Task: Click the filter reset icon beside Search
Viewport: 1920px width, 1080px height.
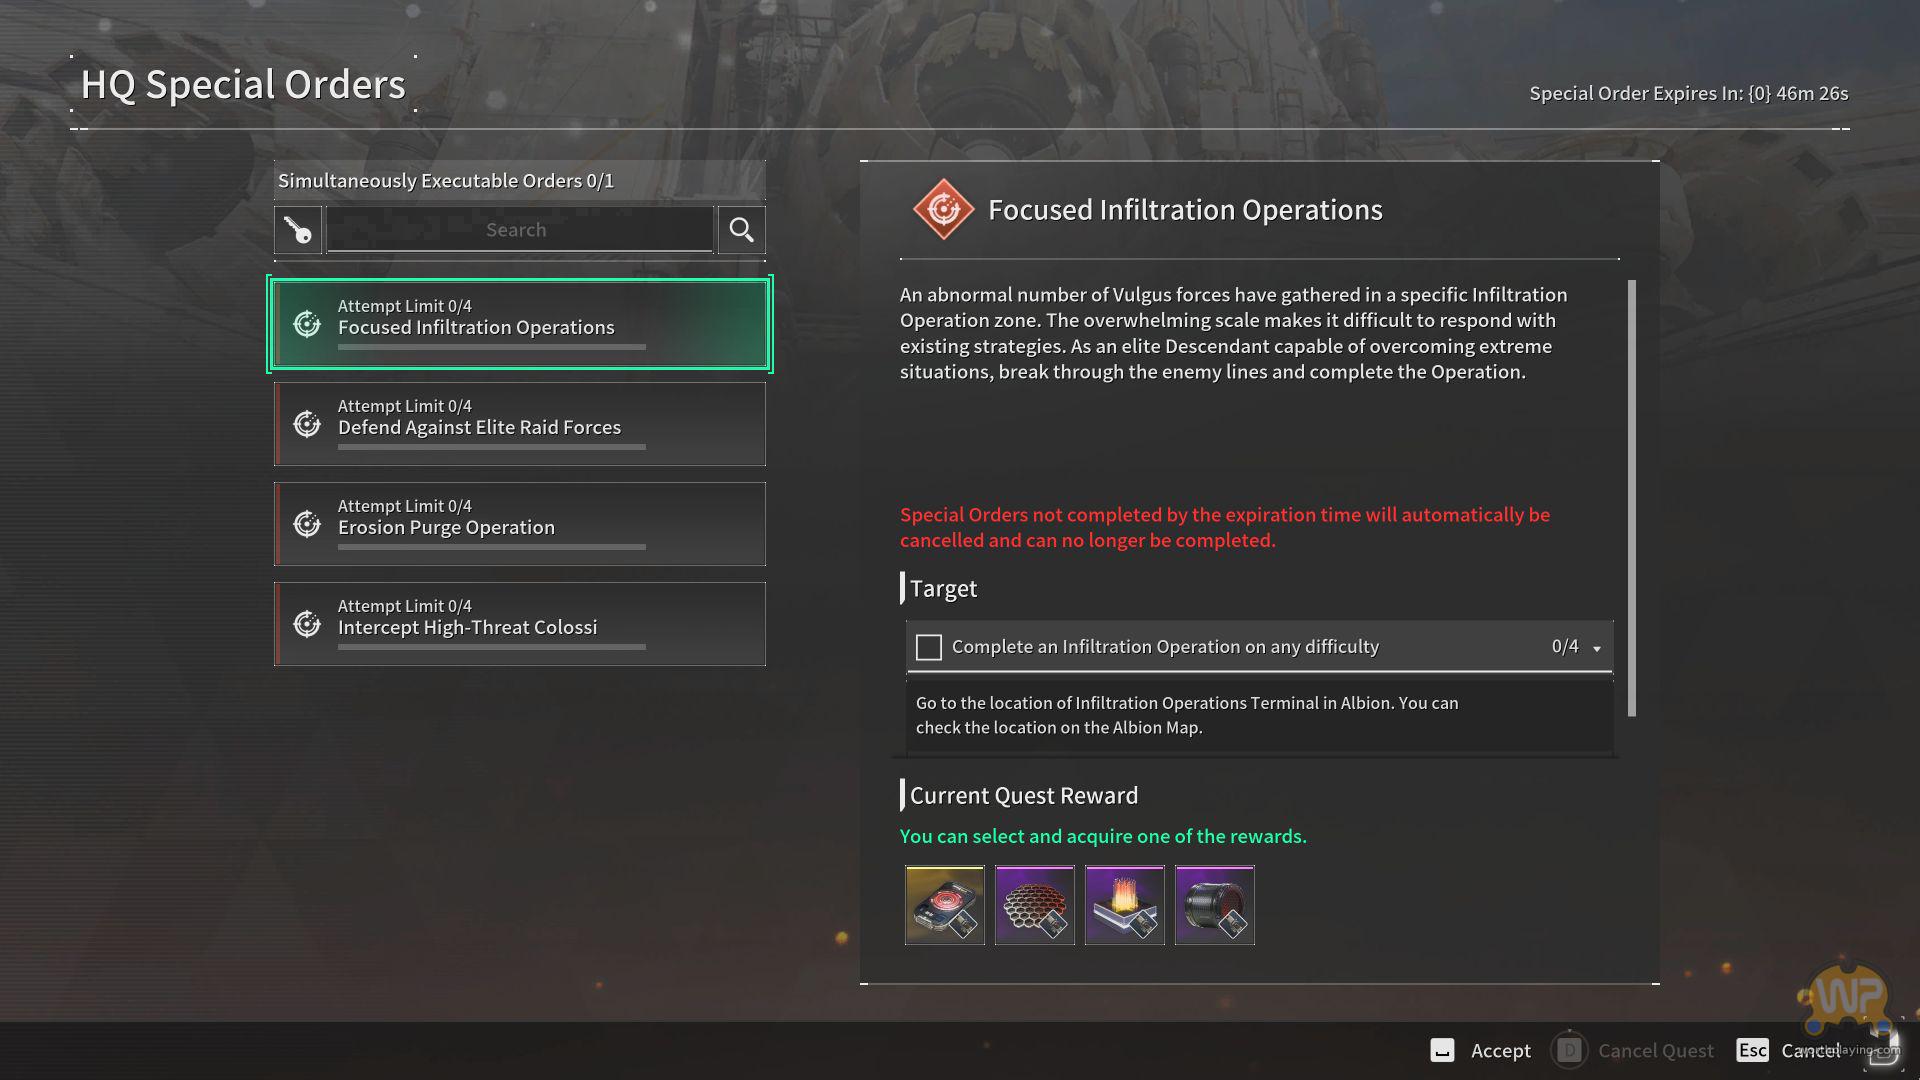Action: [x=298, y=230]
